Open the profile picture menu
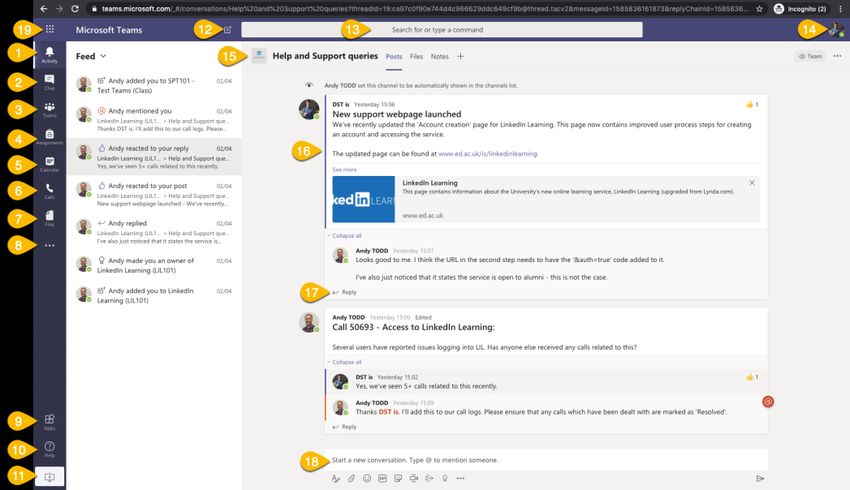The height and width of the screenshot is (490, 850). coord(835,29)
